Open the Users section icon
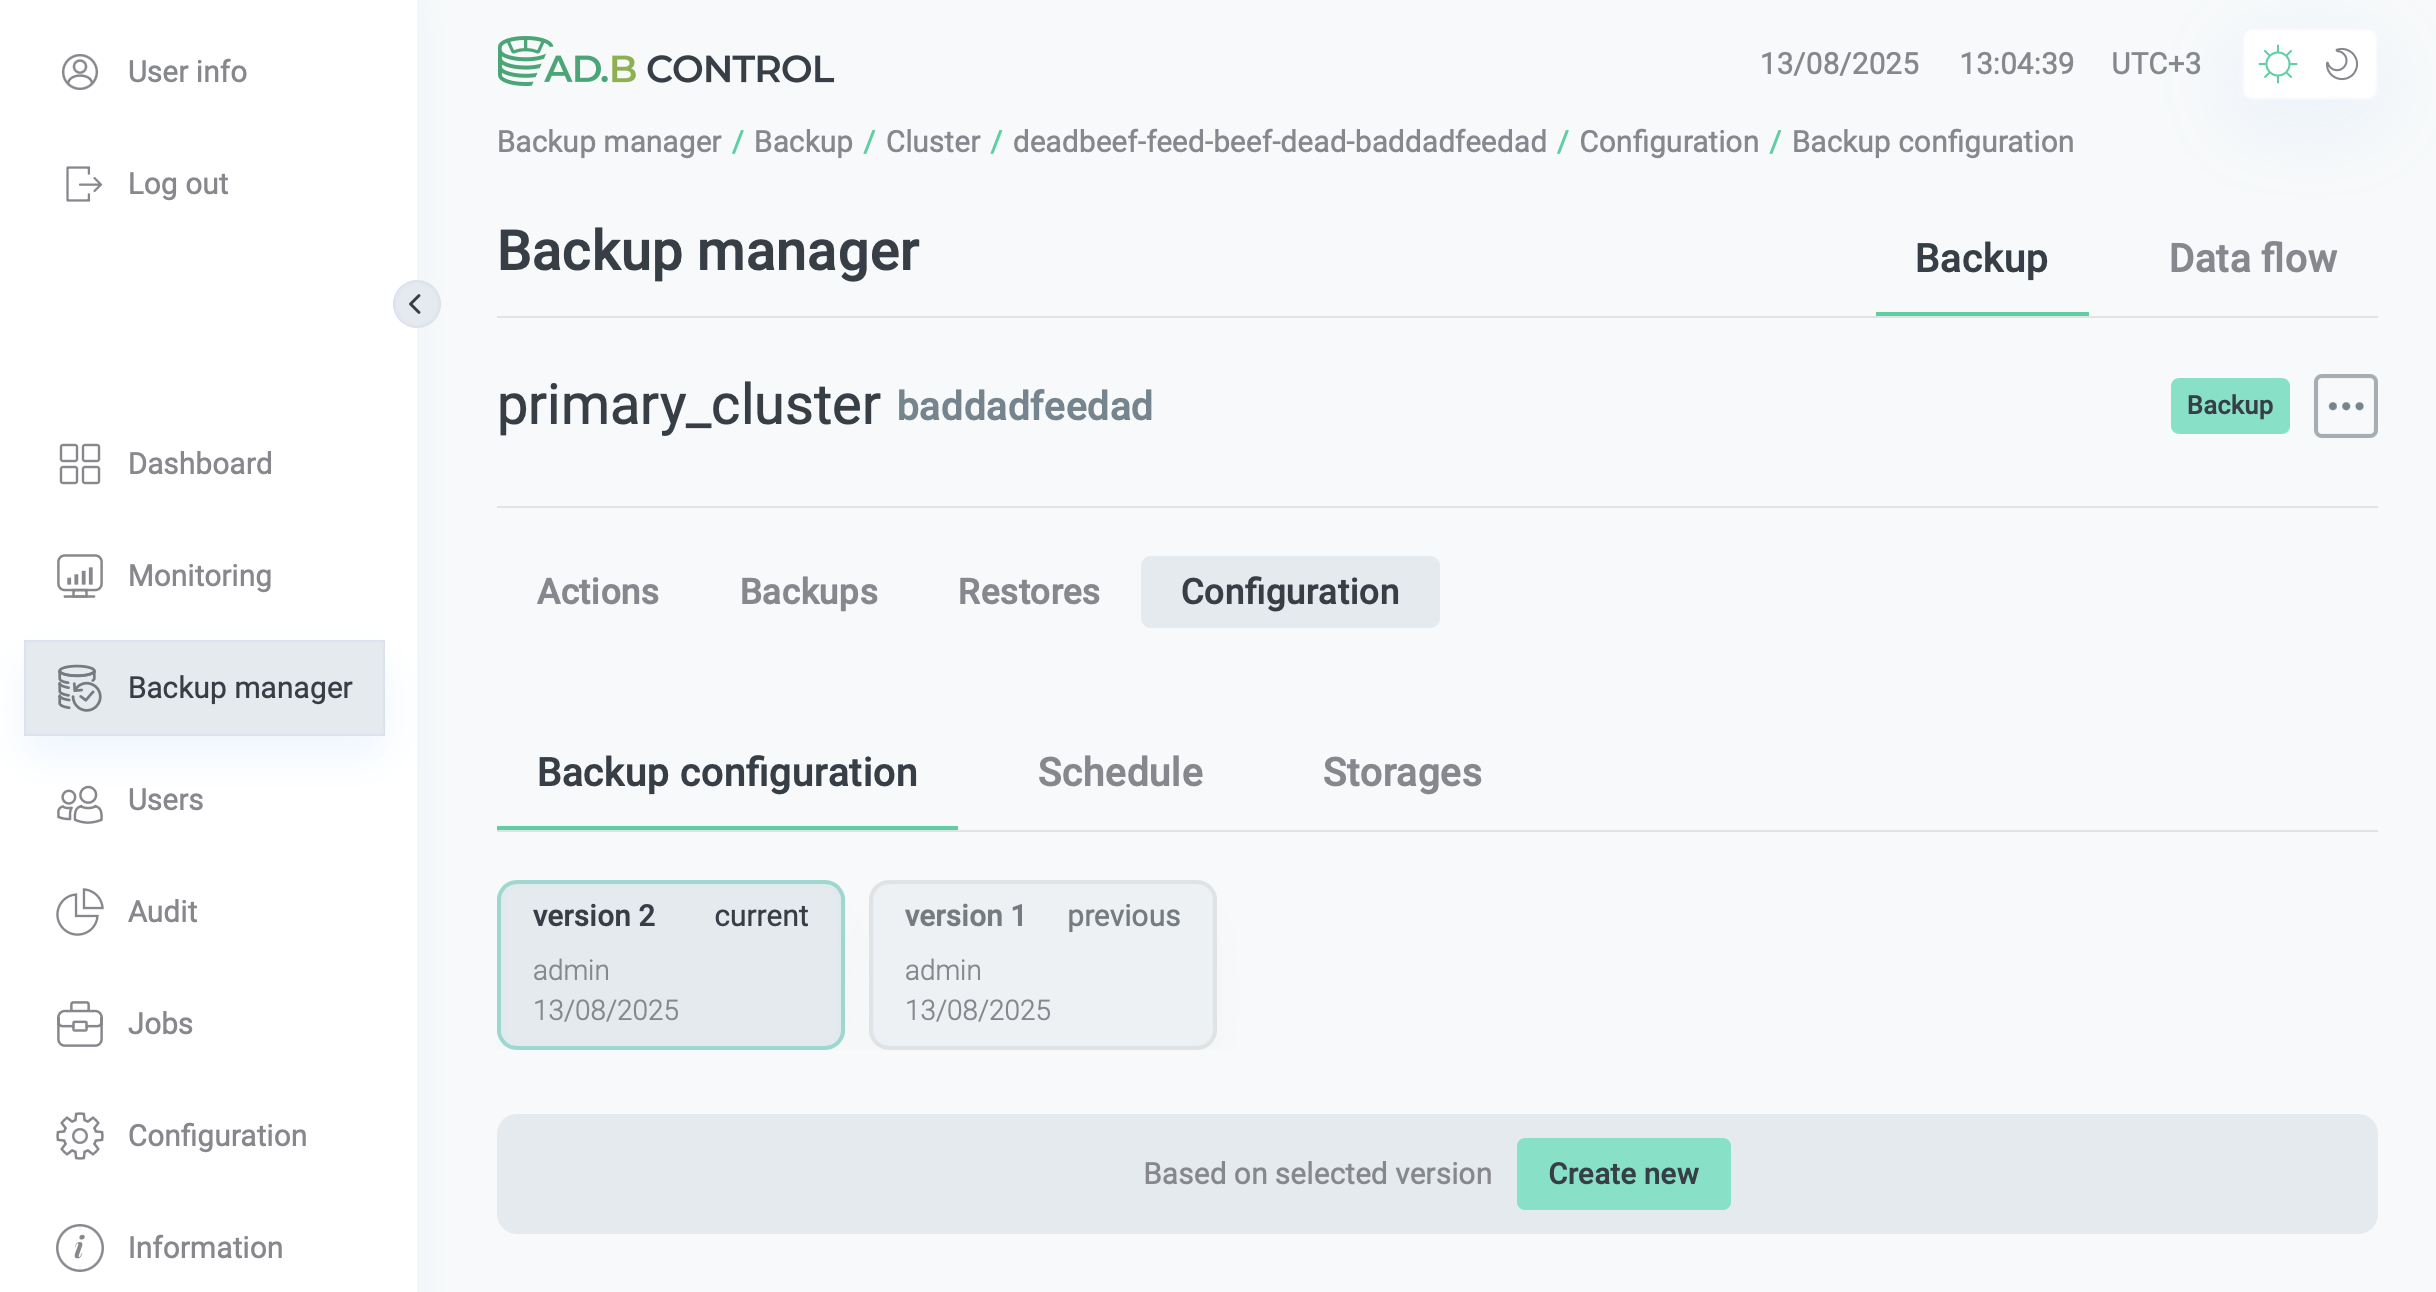Image resolution: width=2436 pixels, height=1292 pixels. (80, 800)
